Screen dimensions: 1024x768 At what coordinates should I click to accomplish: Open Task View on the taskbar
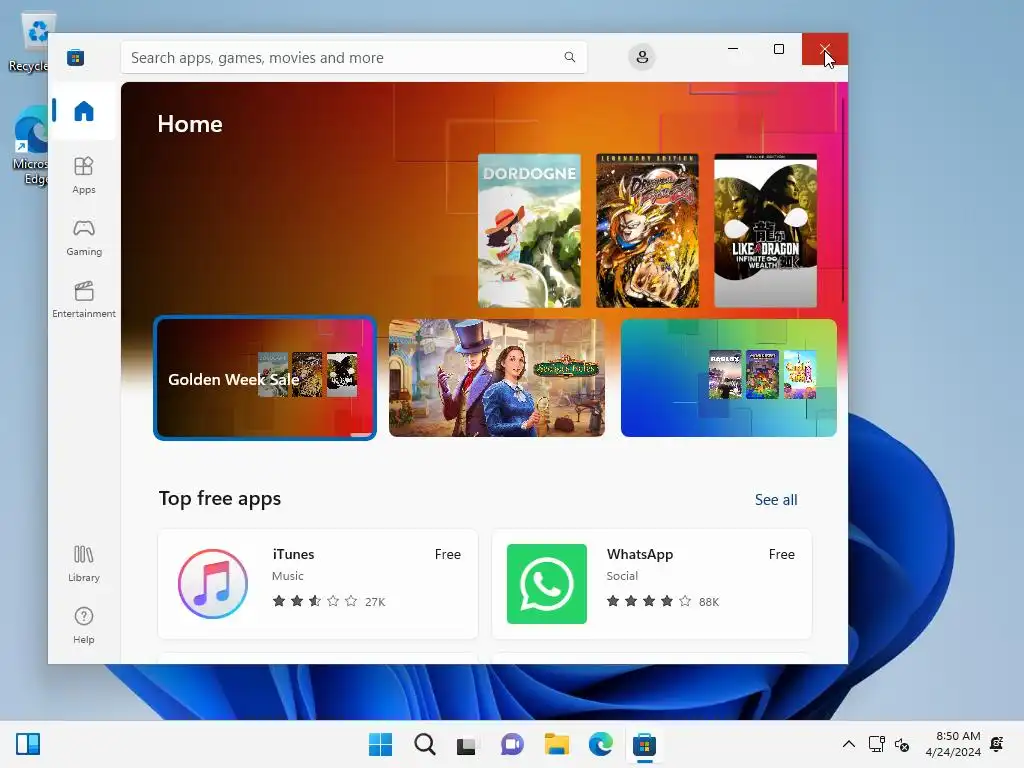[466, 744]
